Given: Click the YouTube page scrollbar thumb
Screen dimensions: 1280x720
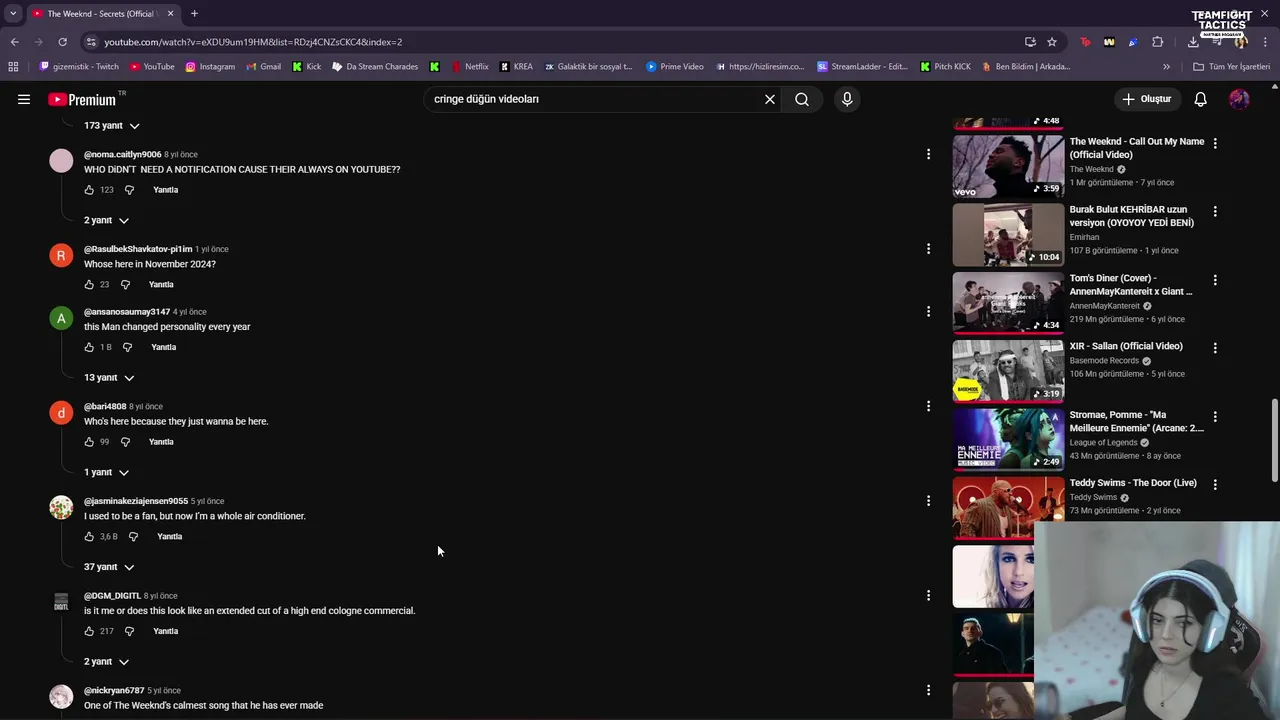Looking at the screenshot, I should 1274,440.
